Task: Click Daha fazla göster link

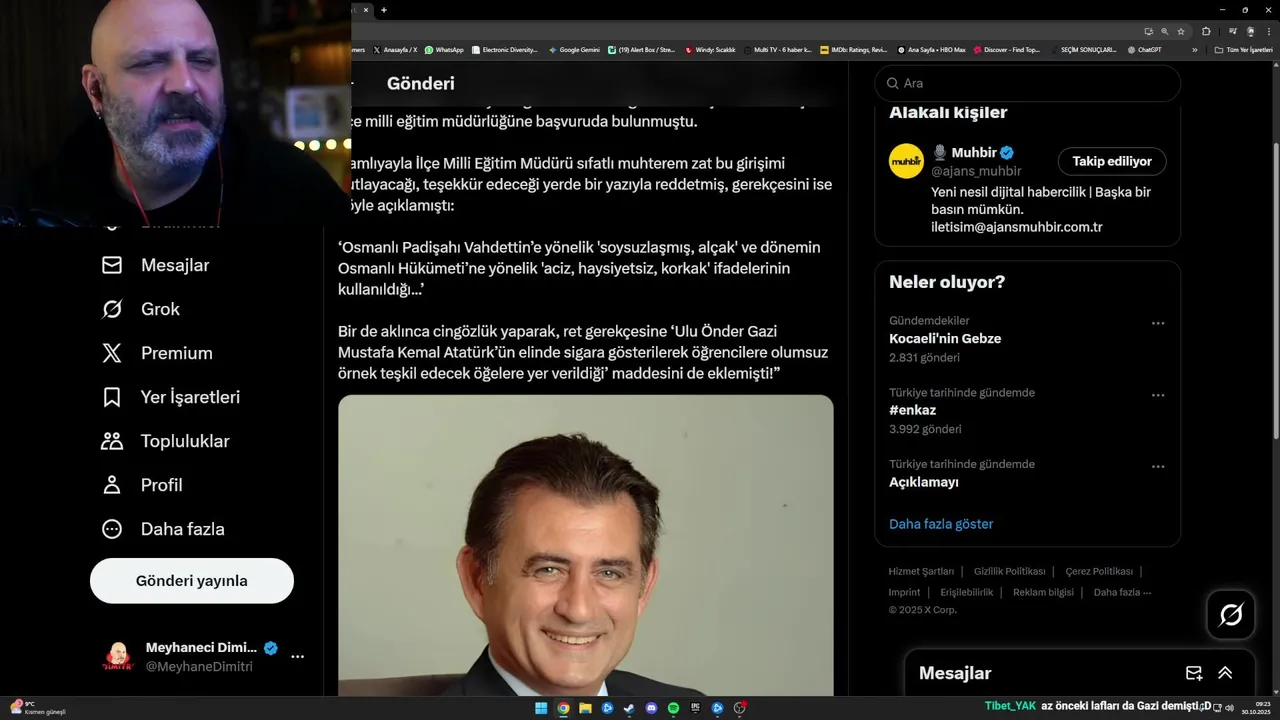Action: coord(941,524)
